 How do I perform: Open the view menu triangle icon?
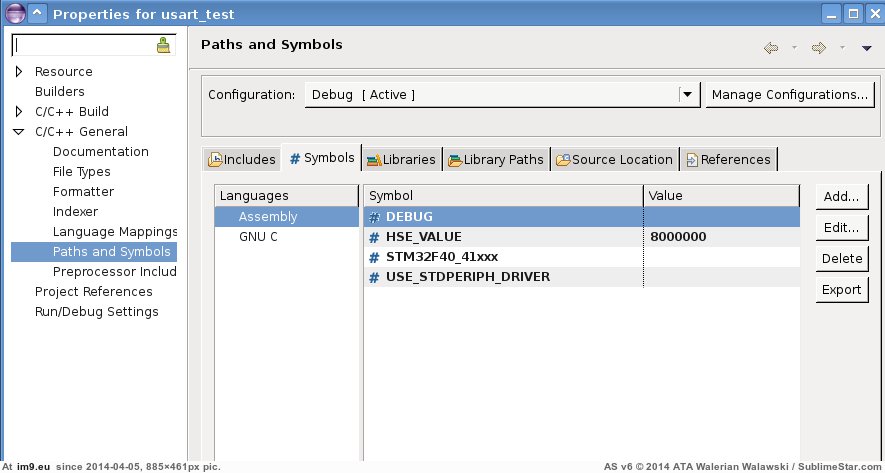(866, 47)
